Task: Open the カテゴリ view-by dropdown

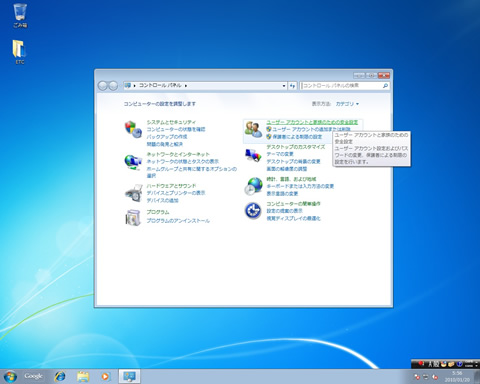Action: pyautogui.click(x=347, y=104)
